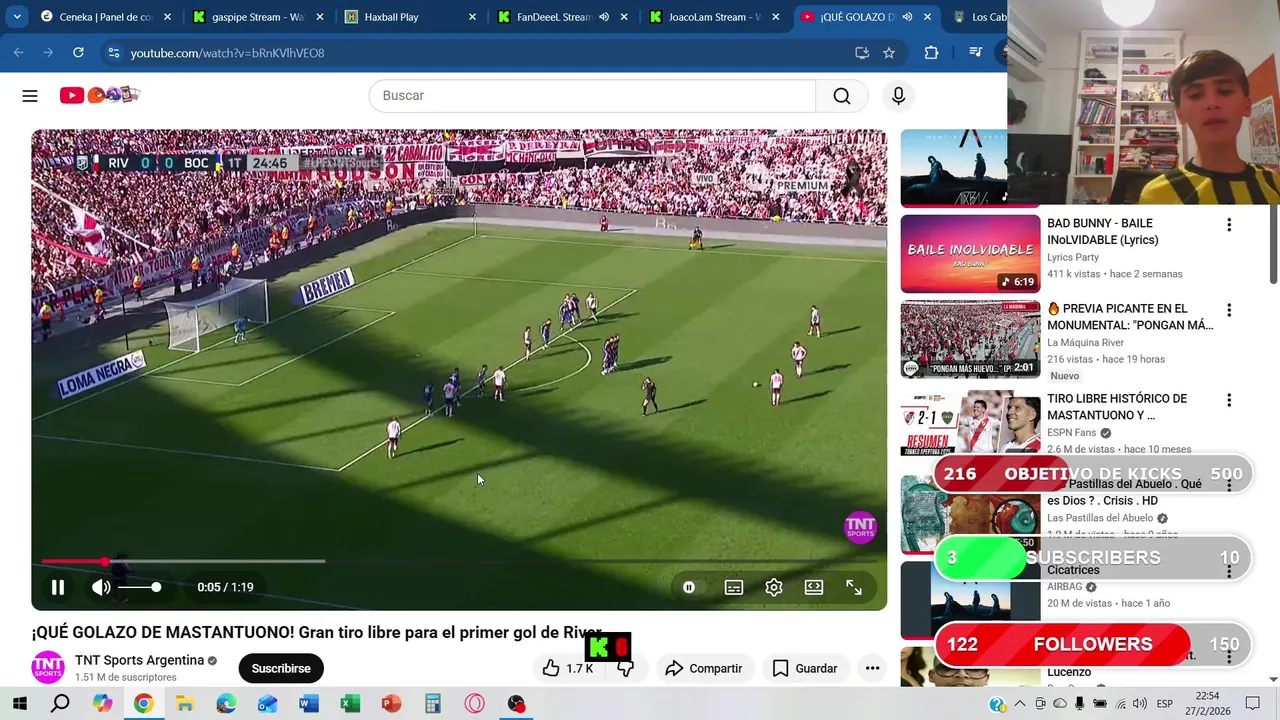
Task: Switch to FanDeeeL Stream tab
Action: point(554,17)
